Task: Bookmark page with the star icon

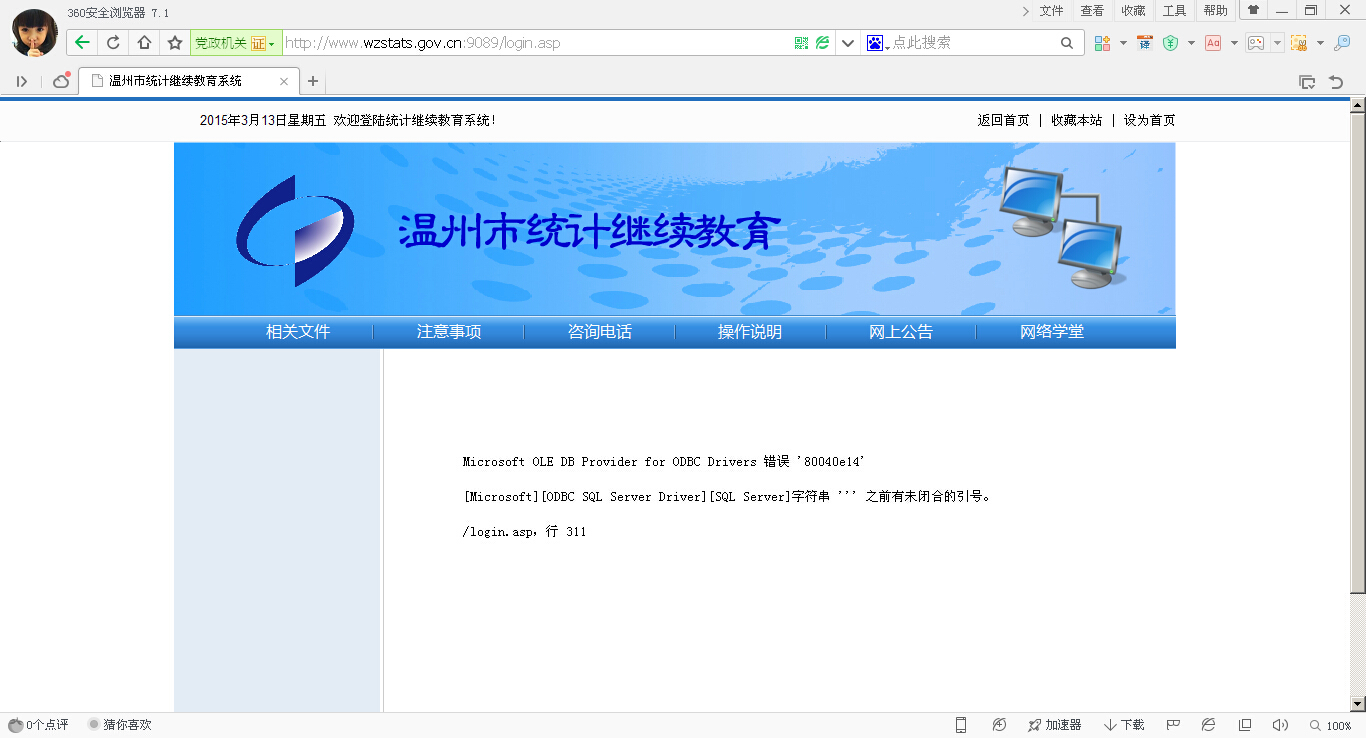Action: tap(175, 43)
